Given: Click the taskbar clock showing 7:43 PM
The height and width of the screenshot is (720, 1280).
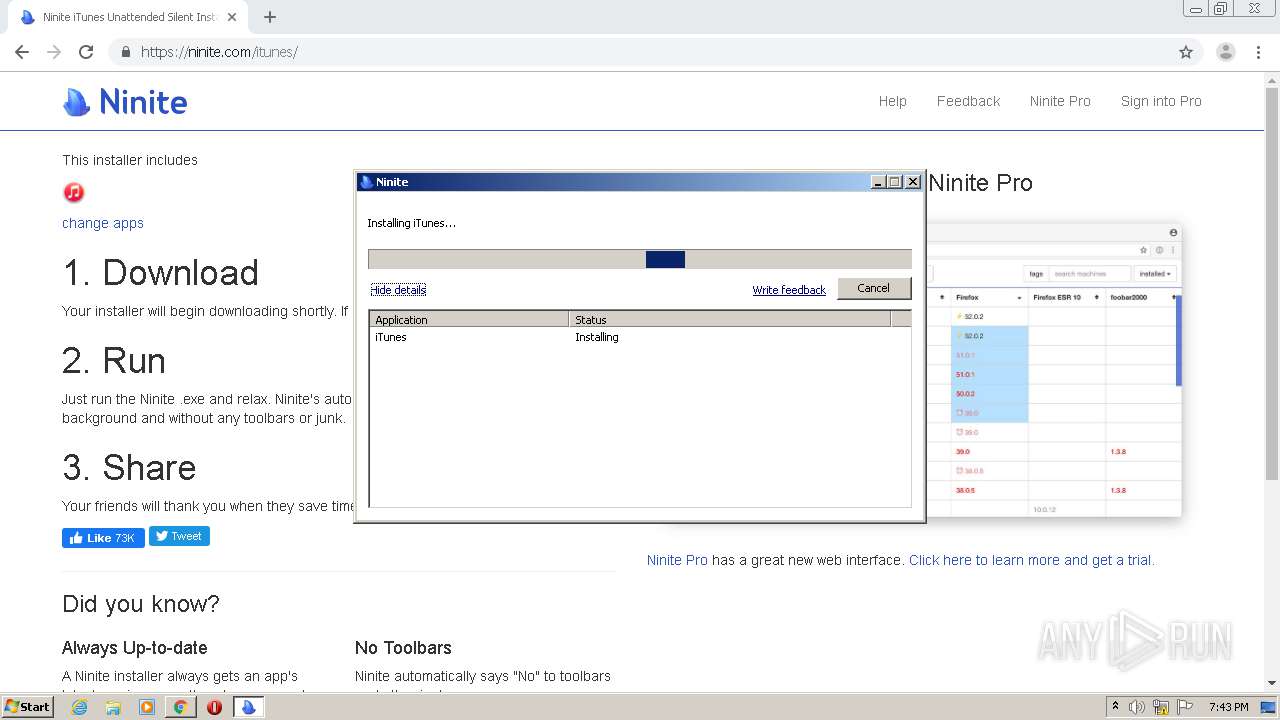Looking at the screenshot, I should tap(1229, 707).
